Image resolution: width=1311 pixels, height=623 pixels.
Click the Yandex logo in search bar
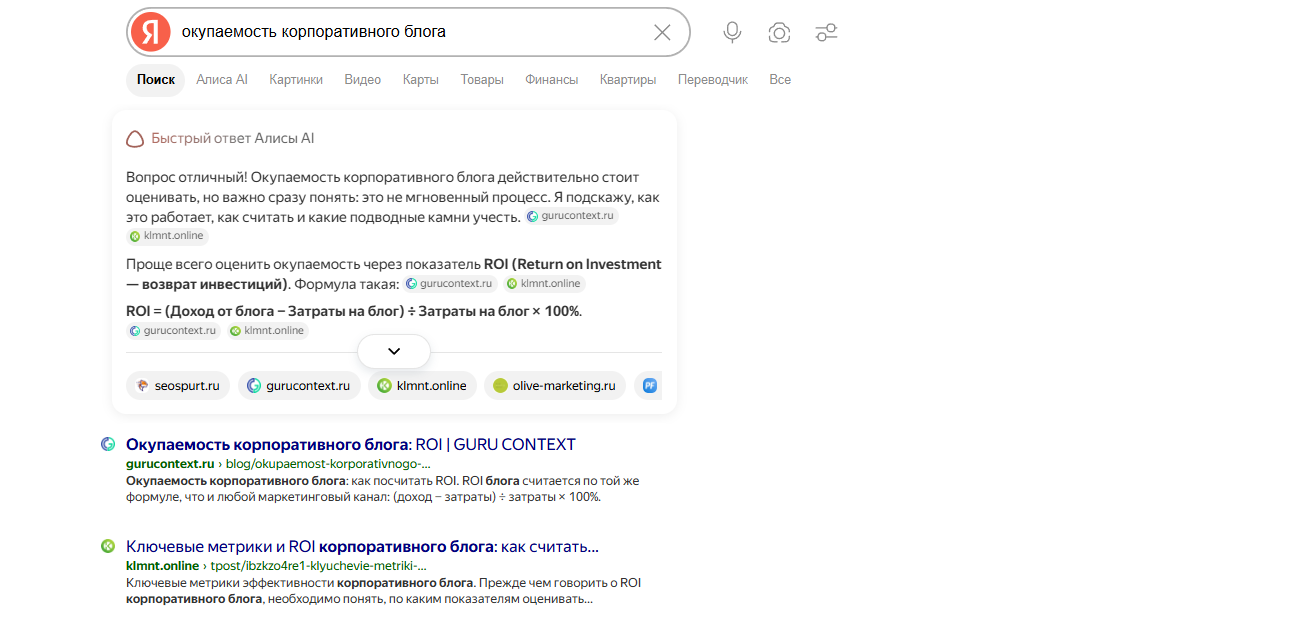pos(150,32)
